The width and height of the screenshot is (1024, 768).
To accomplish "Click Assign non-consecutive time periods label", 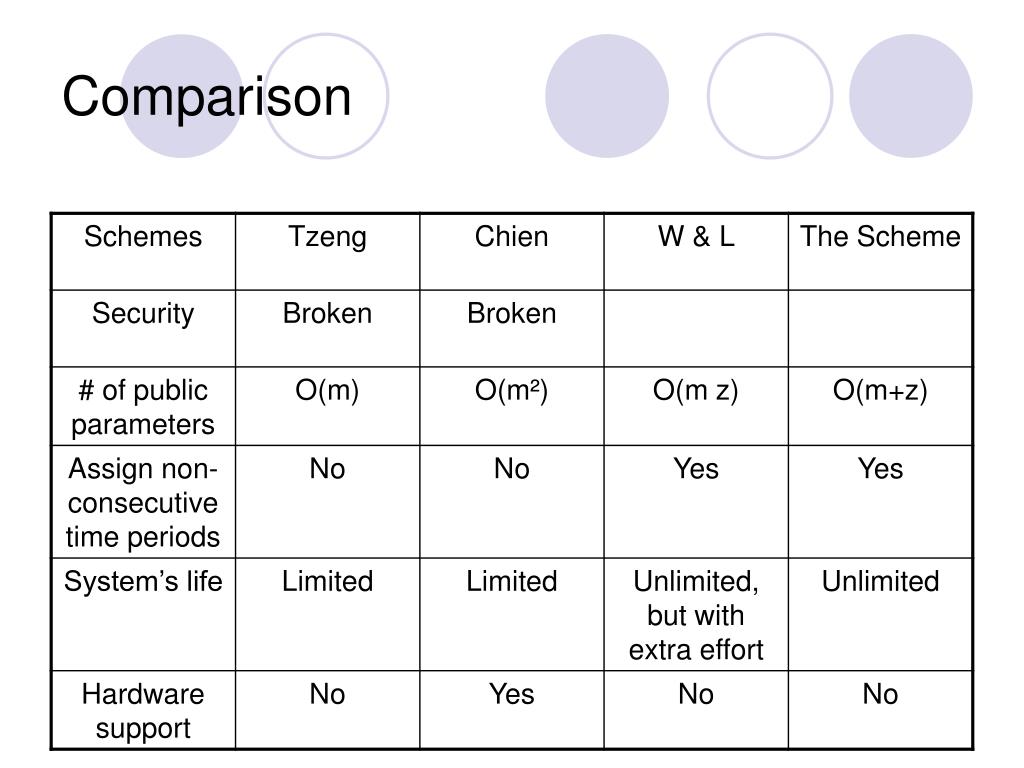I will pos(143,503).
